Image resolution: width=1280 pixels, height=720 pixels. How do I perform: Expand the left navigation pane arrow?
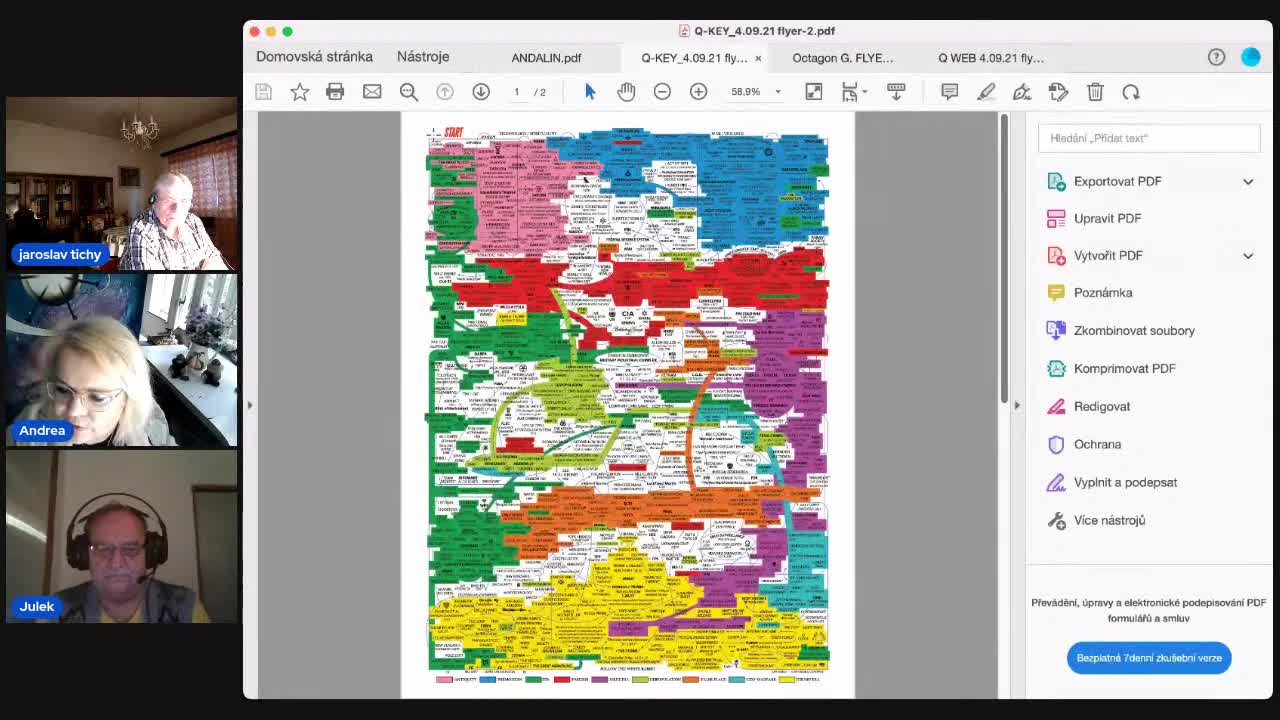click(x=250, y=405)
